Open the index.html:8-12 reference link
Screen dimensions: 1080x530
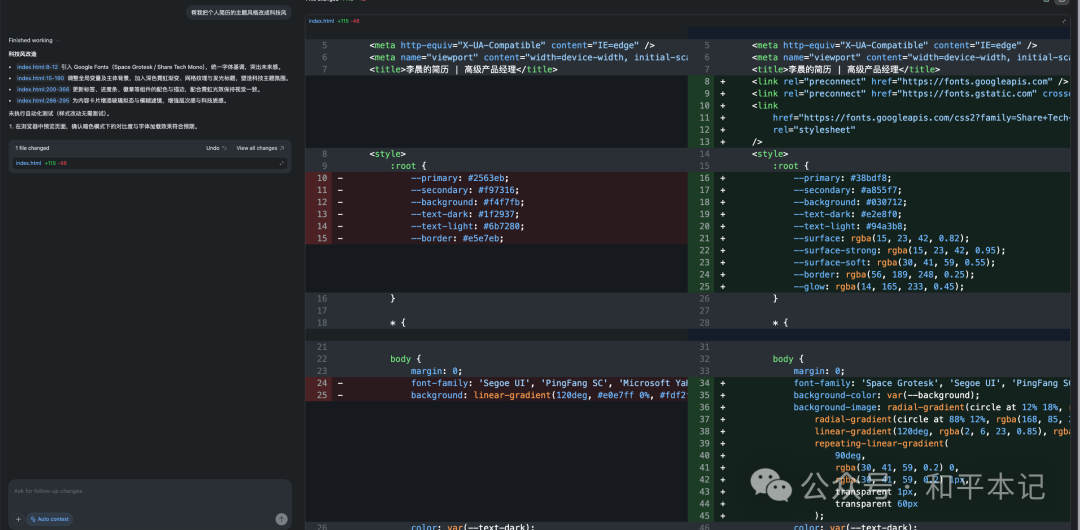pos(37,68)
